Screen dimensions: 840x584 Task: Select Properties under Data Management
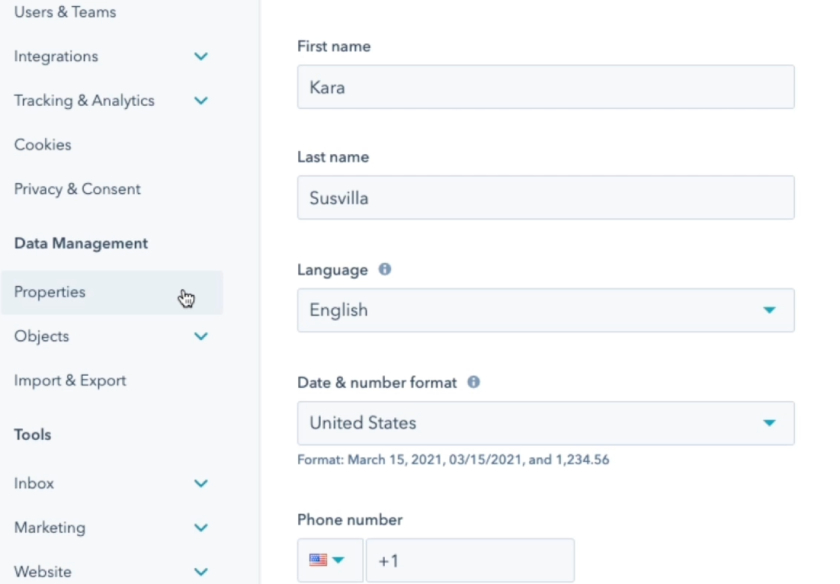click(111, 292)
